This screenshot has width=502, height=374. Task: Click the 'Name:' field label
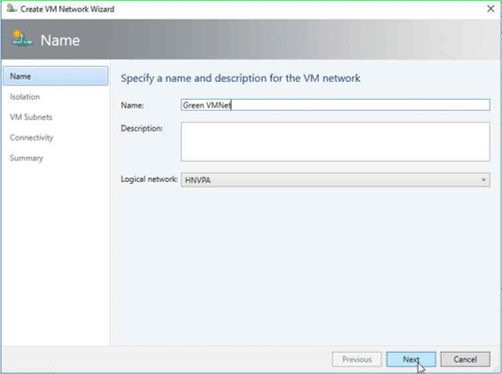[132, 105]
